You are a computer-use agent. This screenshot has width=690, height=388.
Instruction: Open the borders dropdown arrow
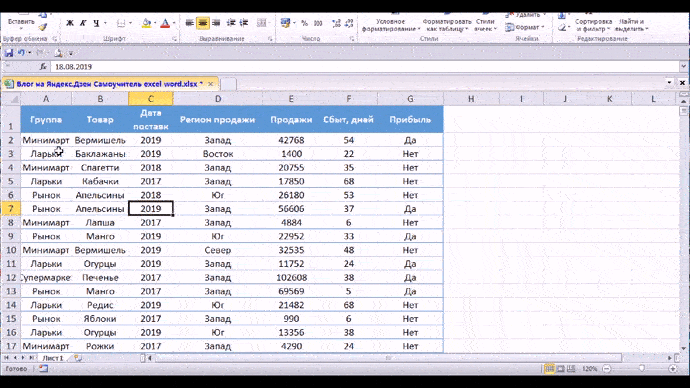coord(130,23)
